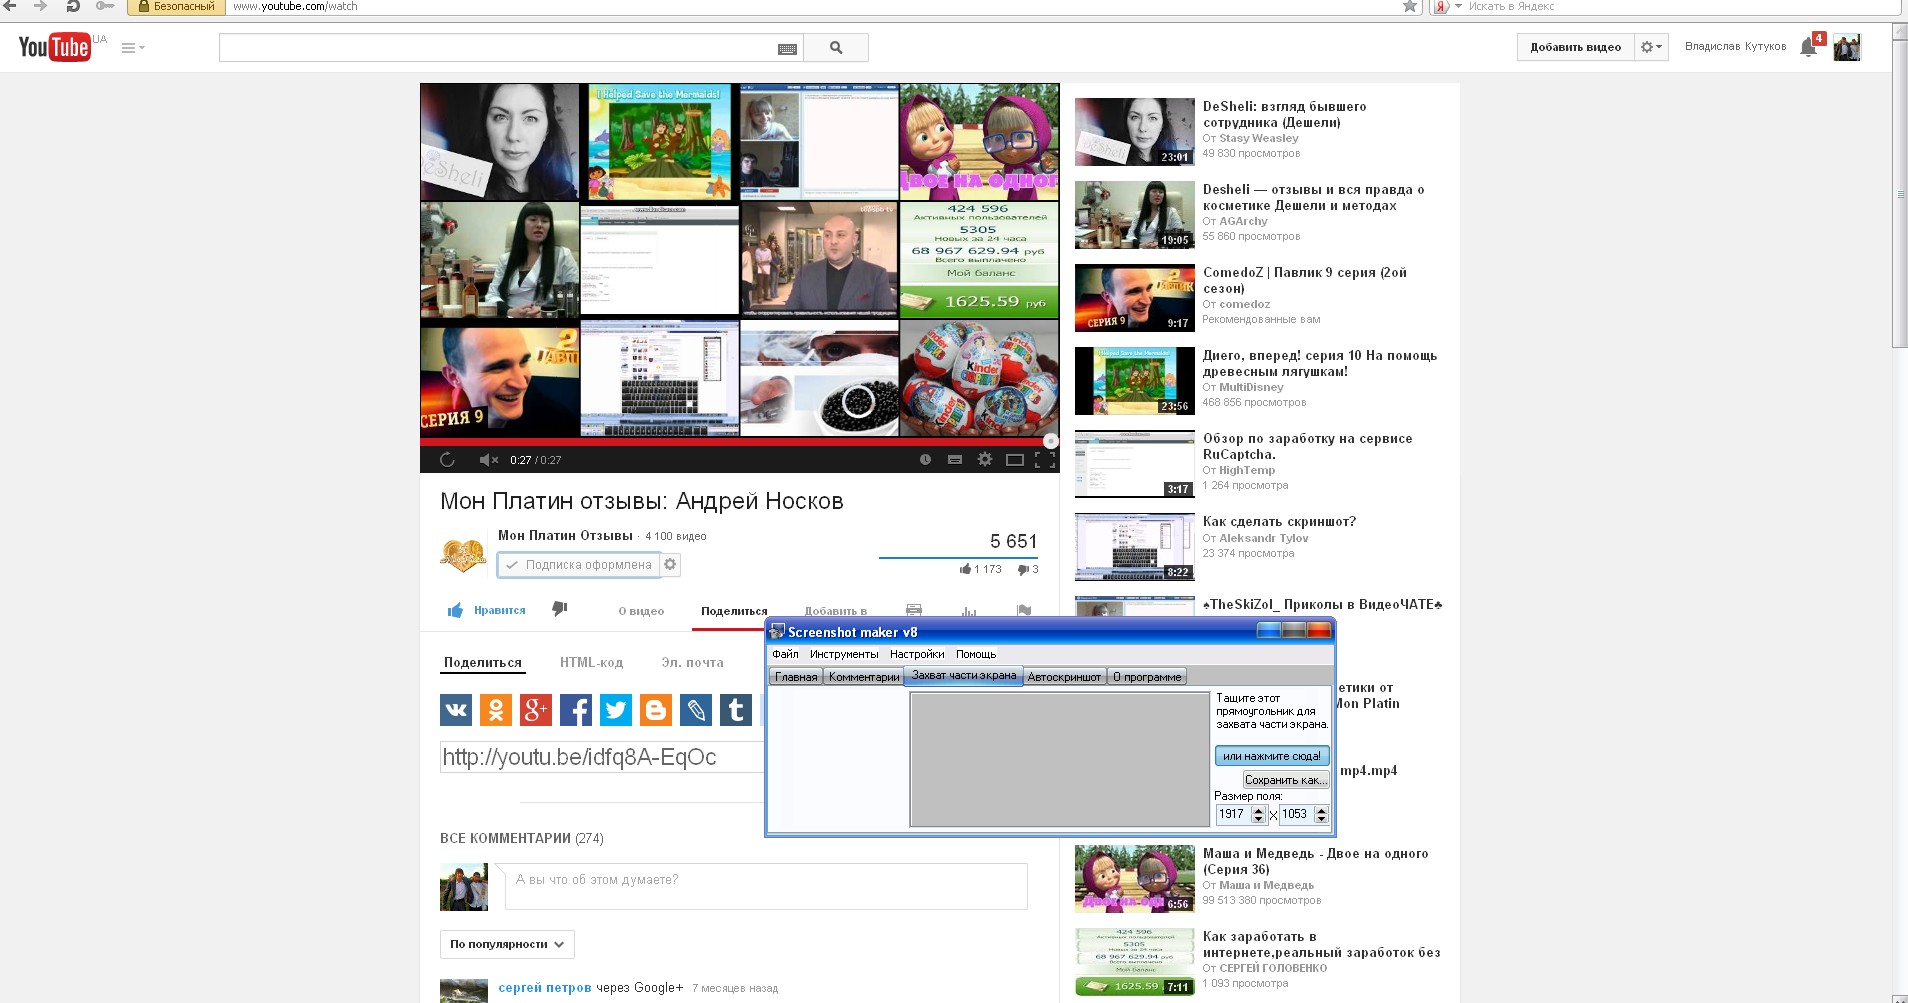Open Файл menu in Screenshot maker

[x=785, y=654]
